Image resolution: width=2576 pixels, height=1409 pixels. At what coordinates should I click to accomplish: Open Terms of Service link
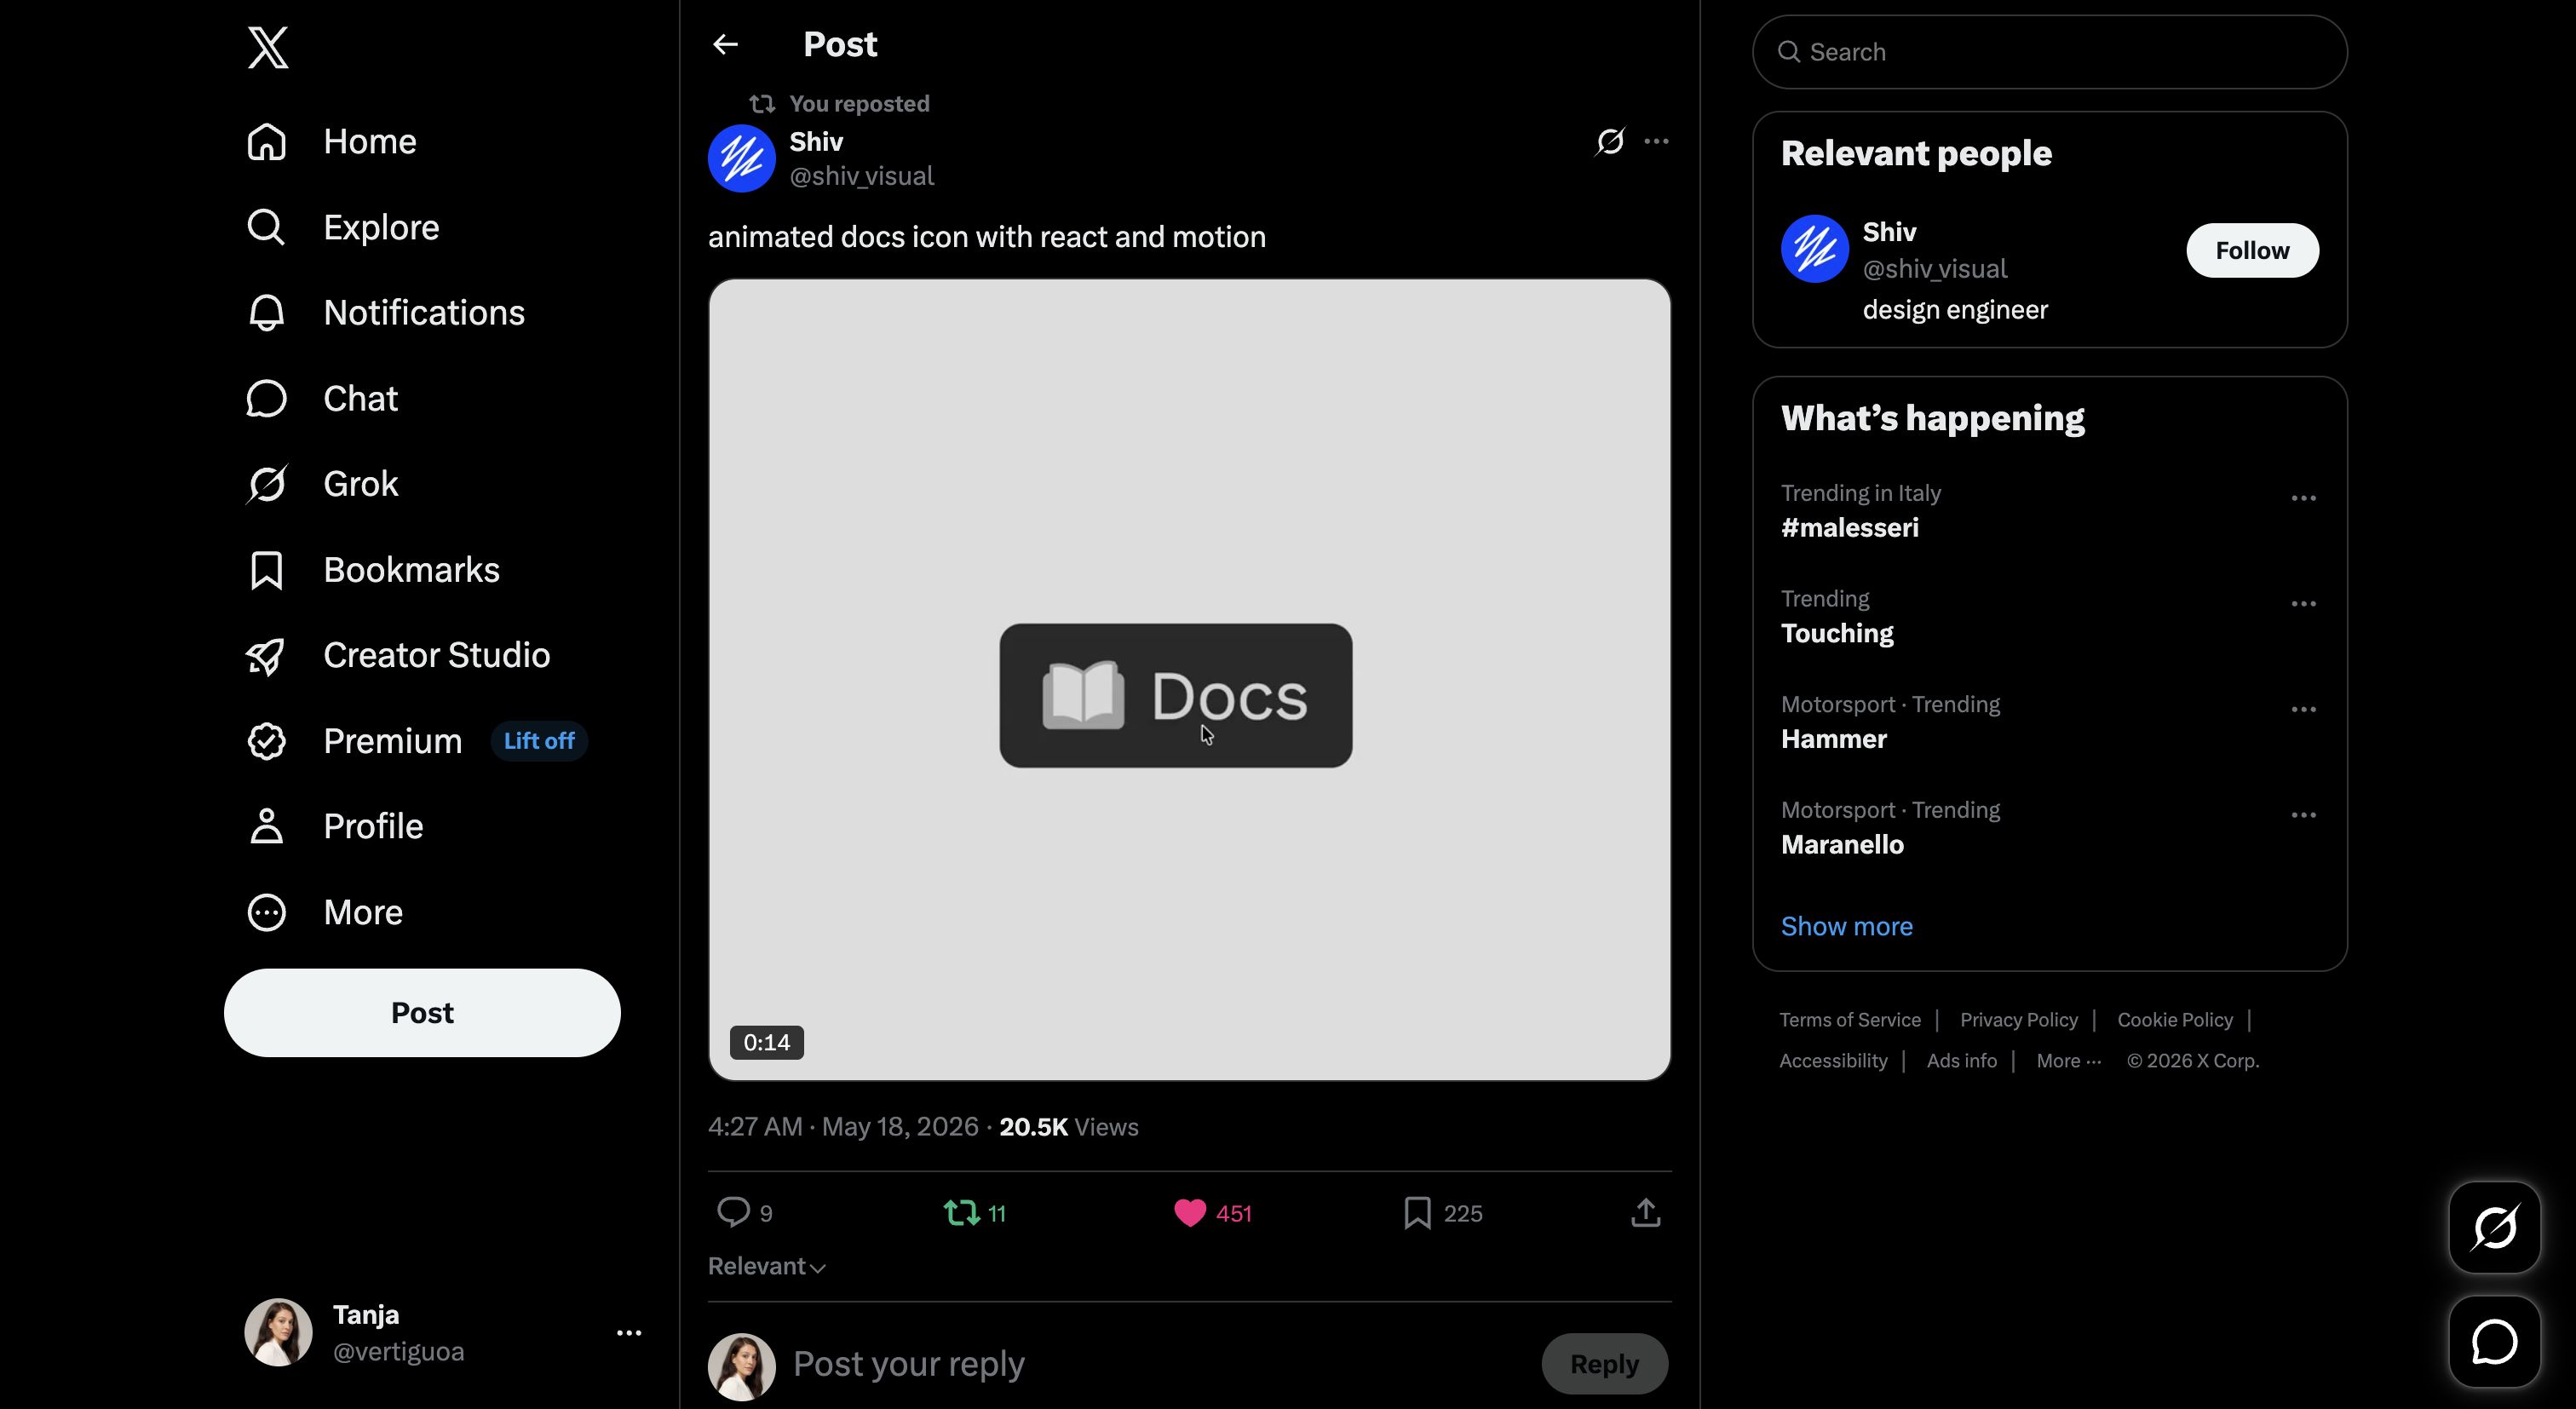[1850, 1020]
